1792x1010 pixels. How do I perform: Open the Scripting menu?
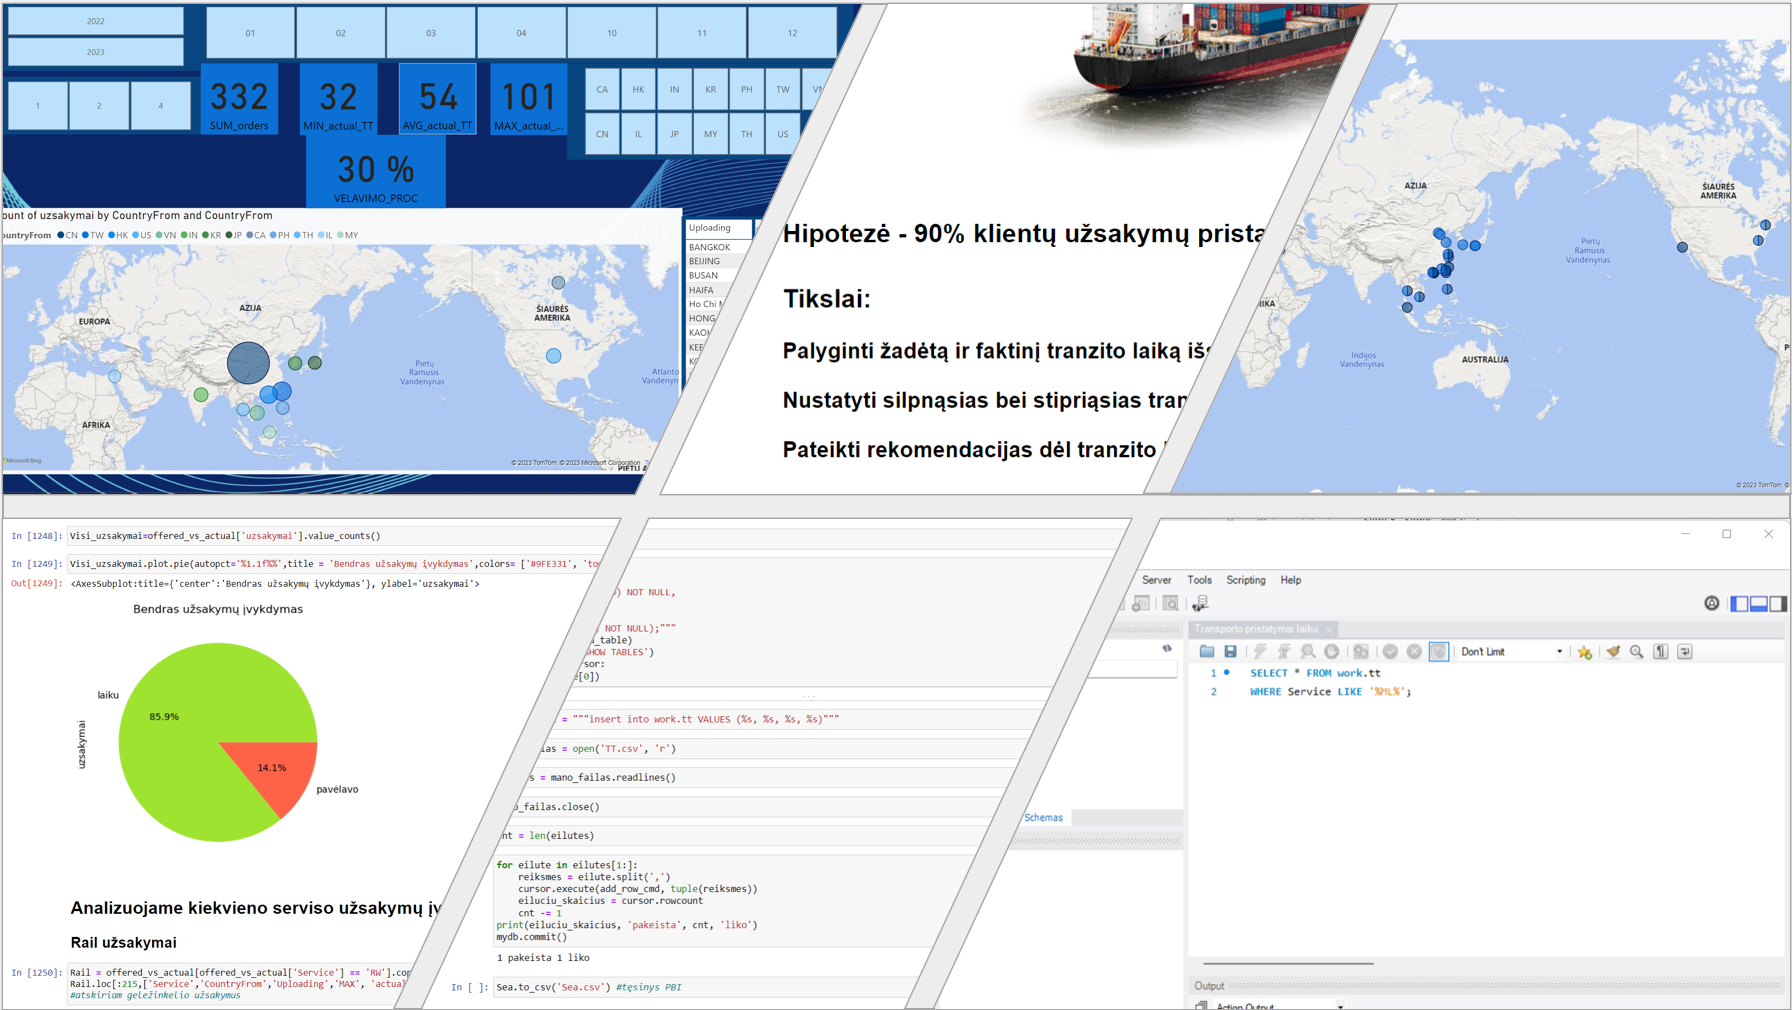point(1246,580)
